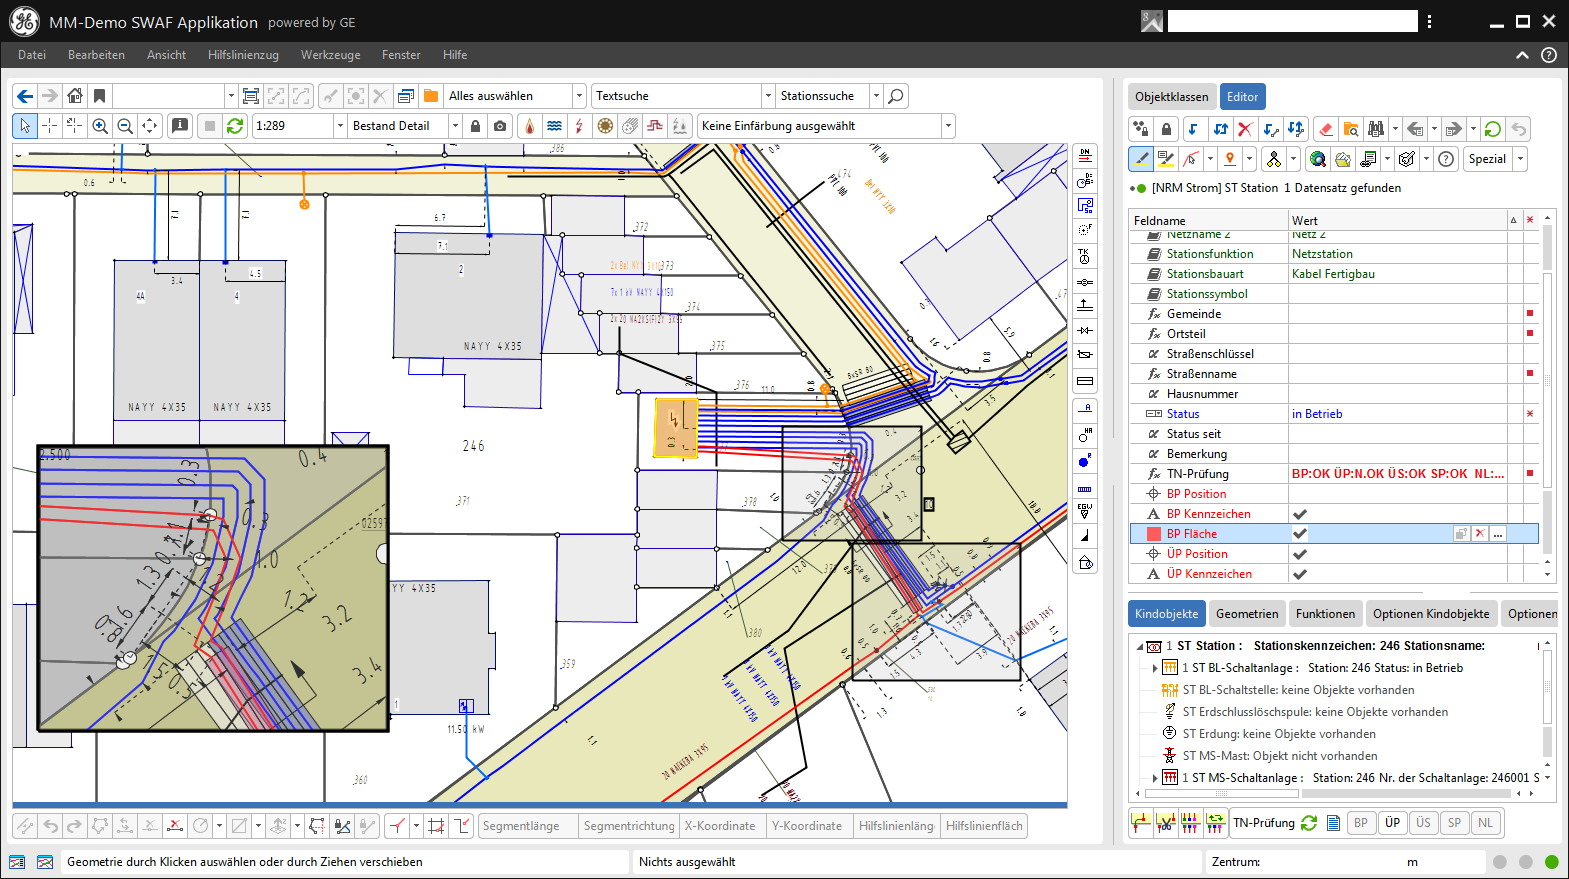Click the binoculars search icon

(1376, 129)
